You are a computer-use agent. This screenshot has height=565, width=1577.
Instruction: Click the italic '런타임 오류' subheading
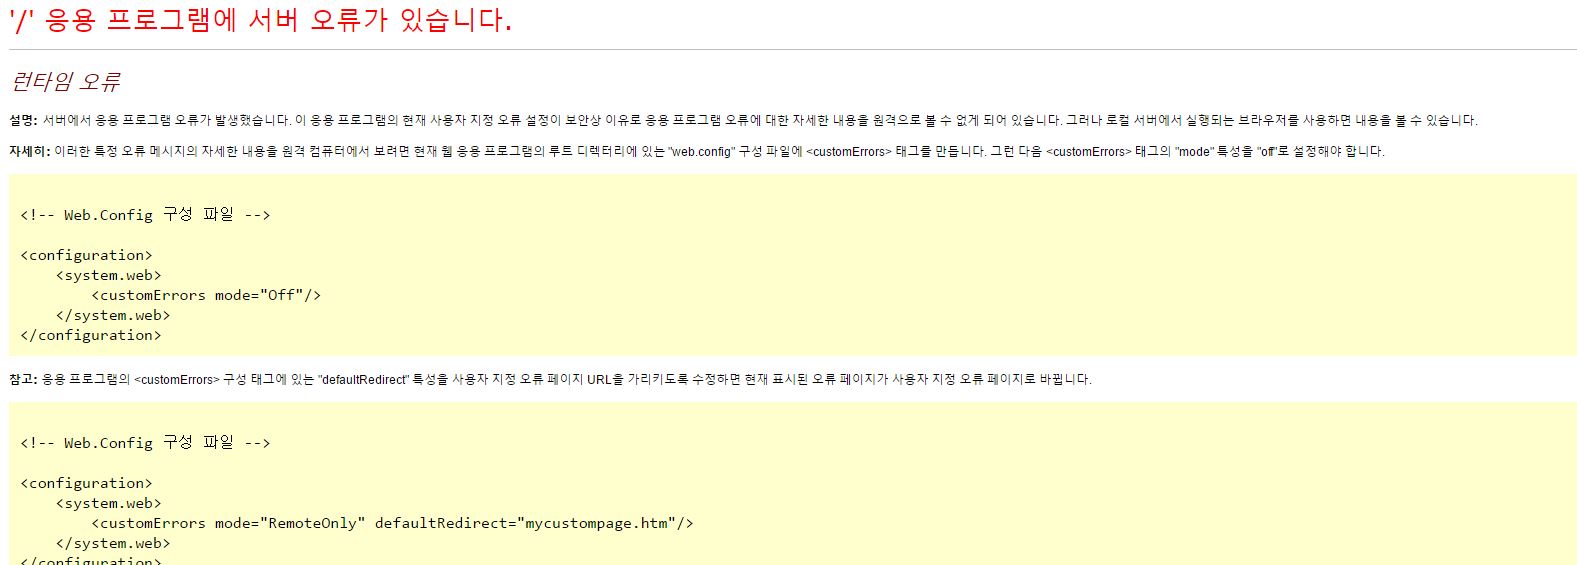[65, 82]
